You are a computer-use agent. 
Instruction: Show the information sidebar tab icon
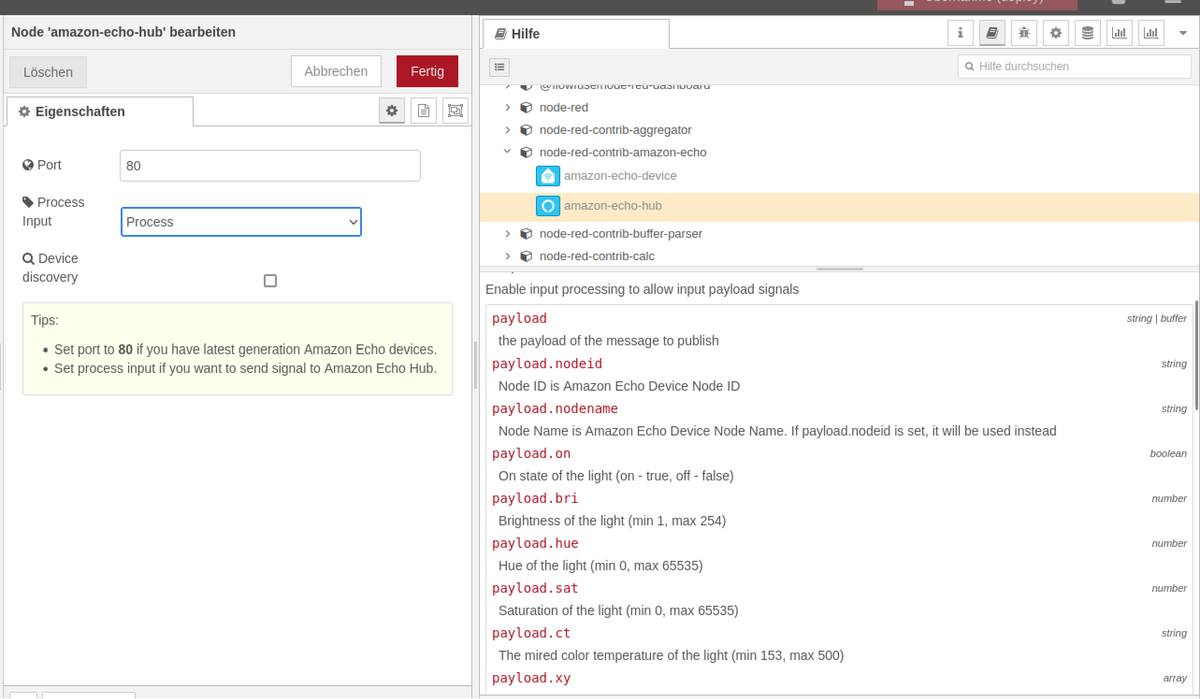960,33
